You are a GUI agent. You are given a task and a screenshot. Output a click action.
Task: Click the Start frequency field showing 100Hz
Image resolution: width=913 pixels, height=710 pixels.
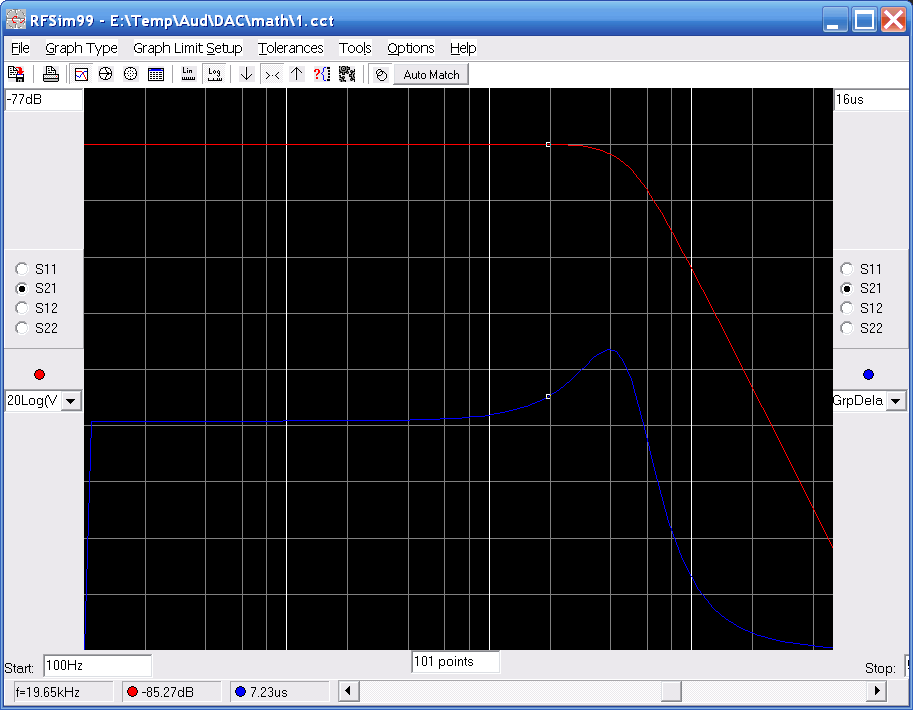click(97, 666)
